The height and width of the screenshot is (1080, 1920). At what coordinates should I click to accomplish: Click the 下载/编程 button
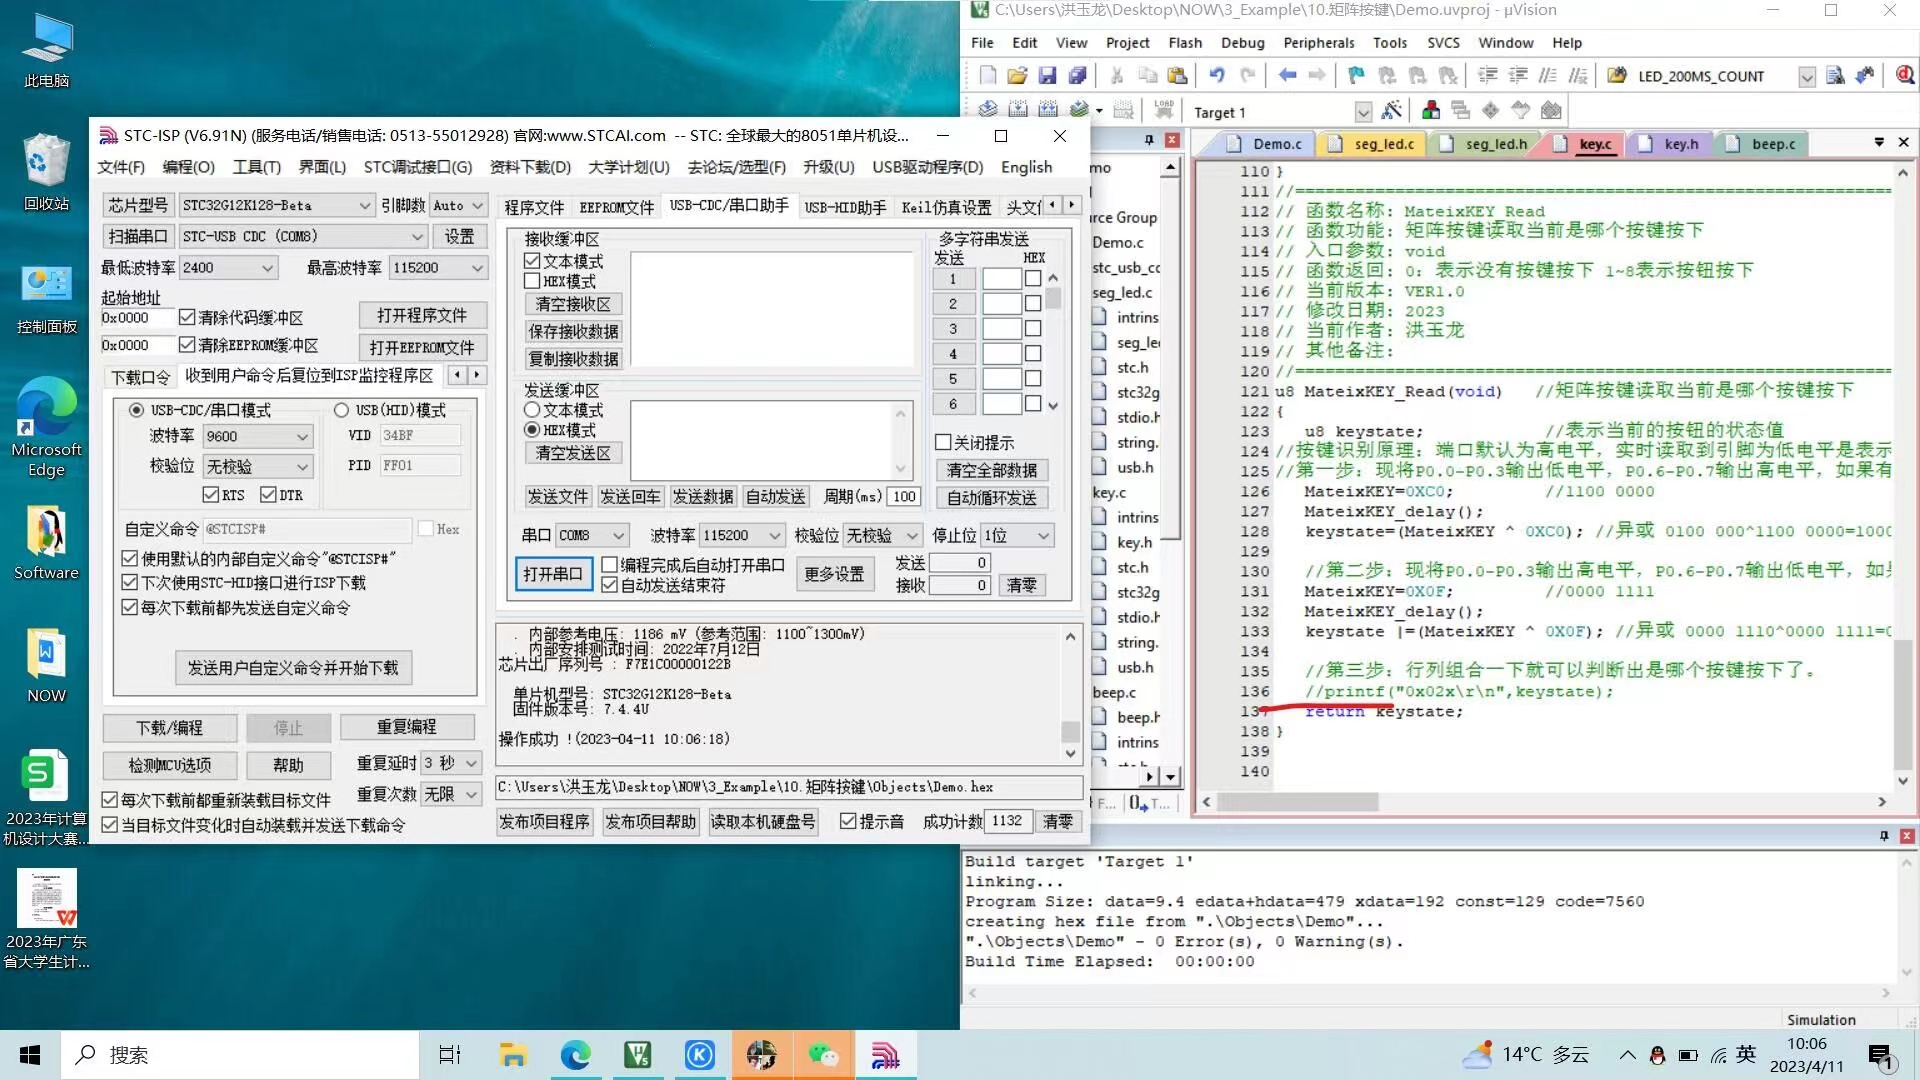click(x=170, y=727)
